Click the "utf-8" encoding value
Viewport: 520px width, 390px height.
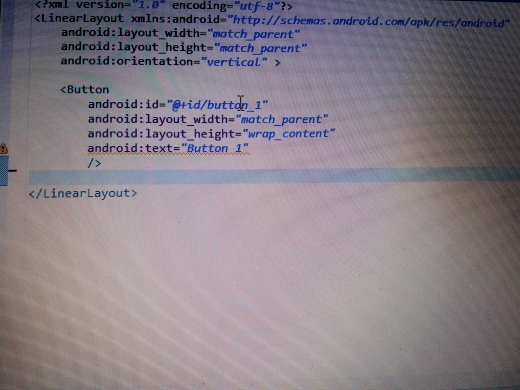pyautogui.click(x=258, y=6)
